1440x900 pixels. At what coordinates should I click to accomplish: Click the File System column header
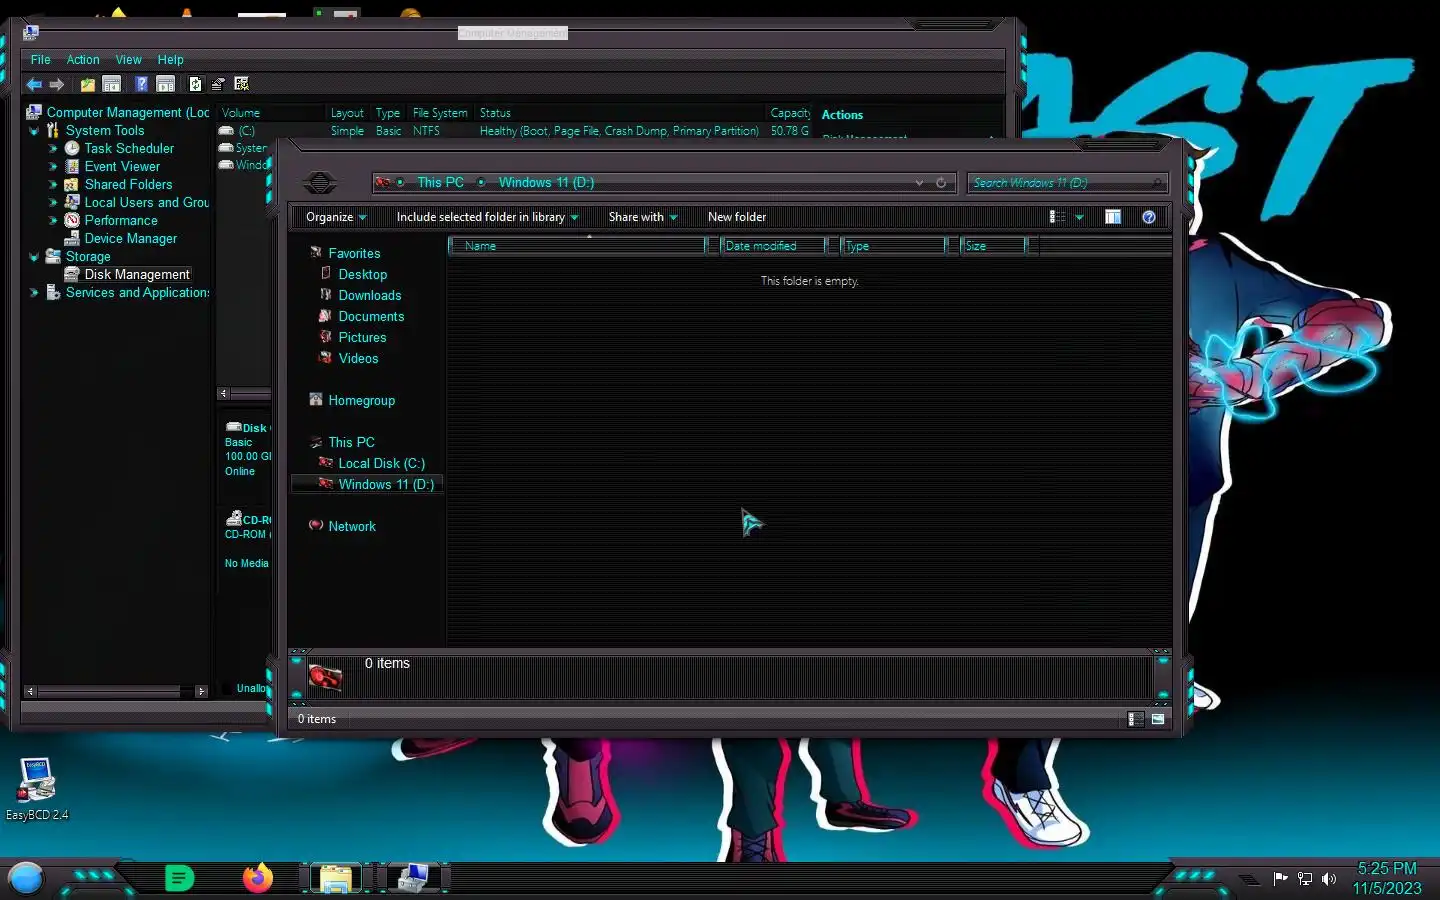[440, 113]
